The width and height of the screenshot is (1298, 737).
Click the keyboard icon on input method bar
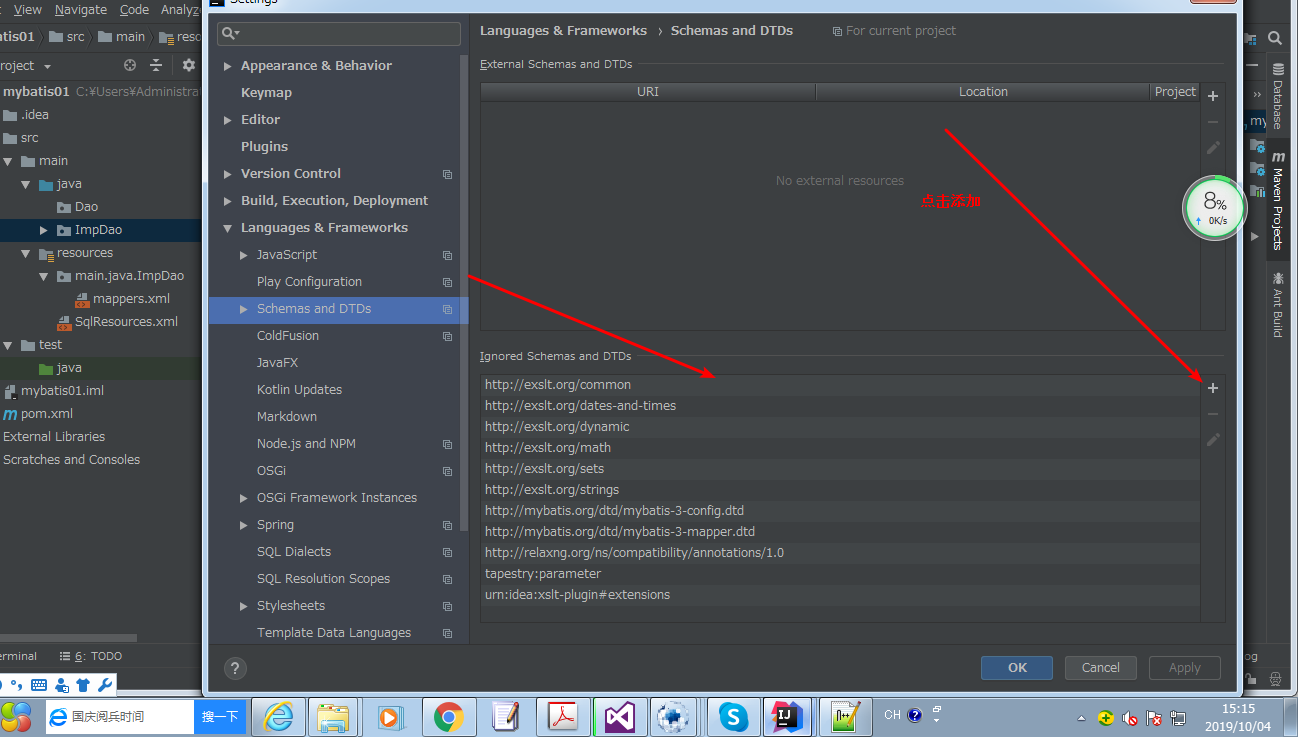tap(39, 685)
